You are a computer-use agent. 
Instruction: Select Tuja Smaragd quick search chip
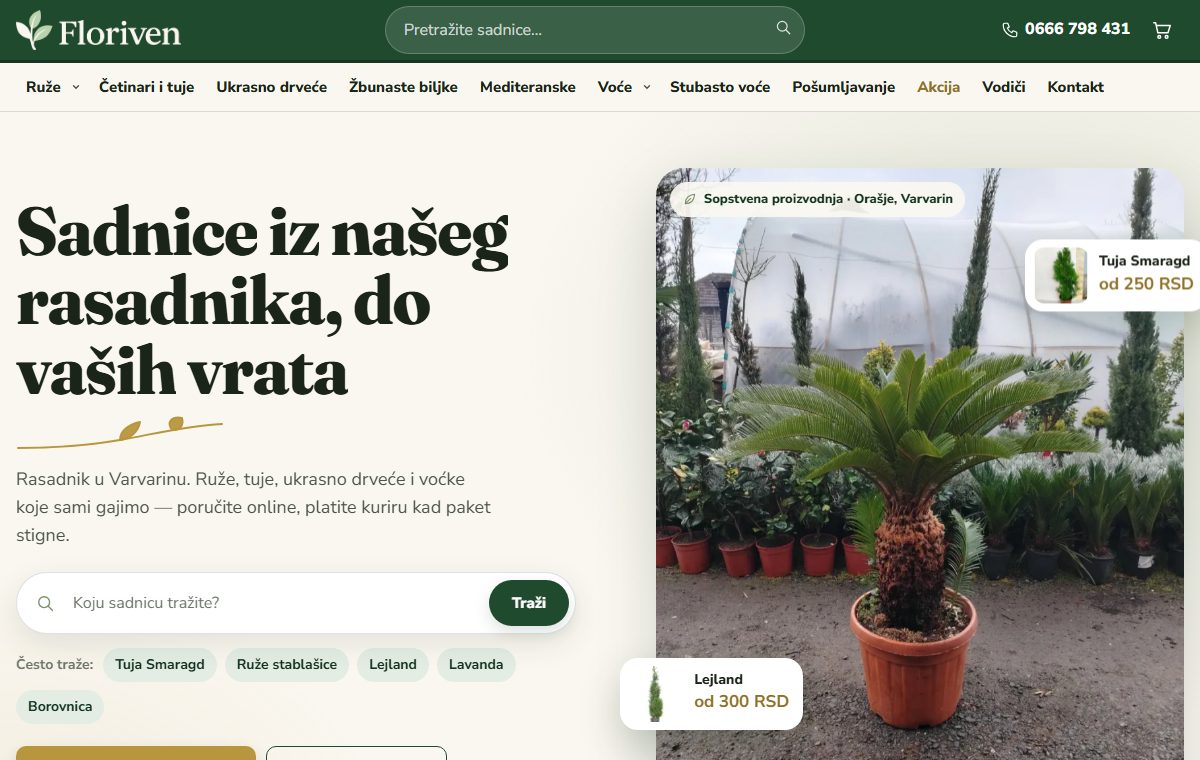click(160, 665)
